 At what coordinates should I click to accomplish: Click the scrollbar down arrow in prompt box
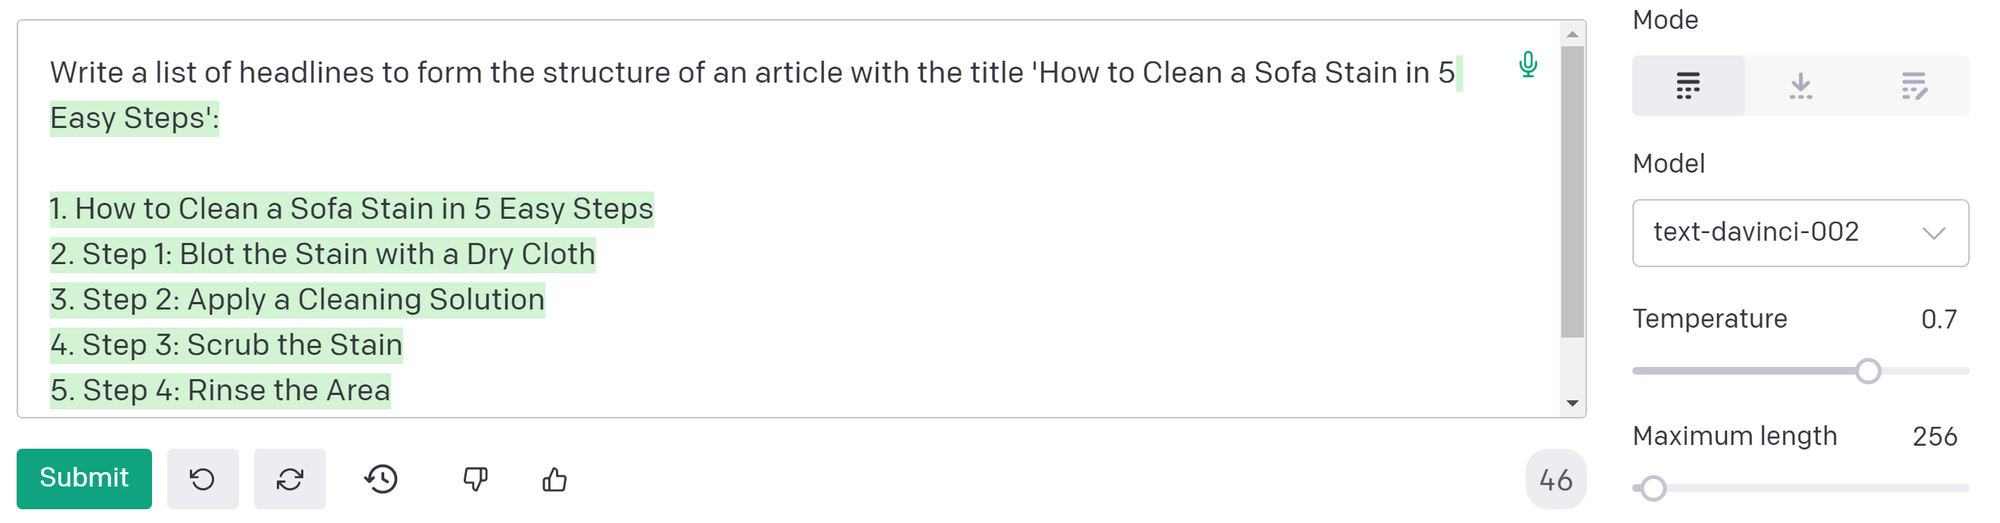click(x=1573, y=404)
